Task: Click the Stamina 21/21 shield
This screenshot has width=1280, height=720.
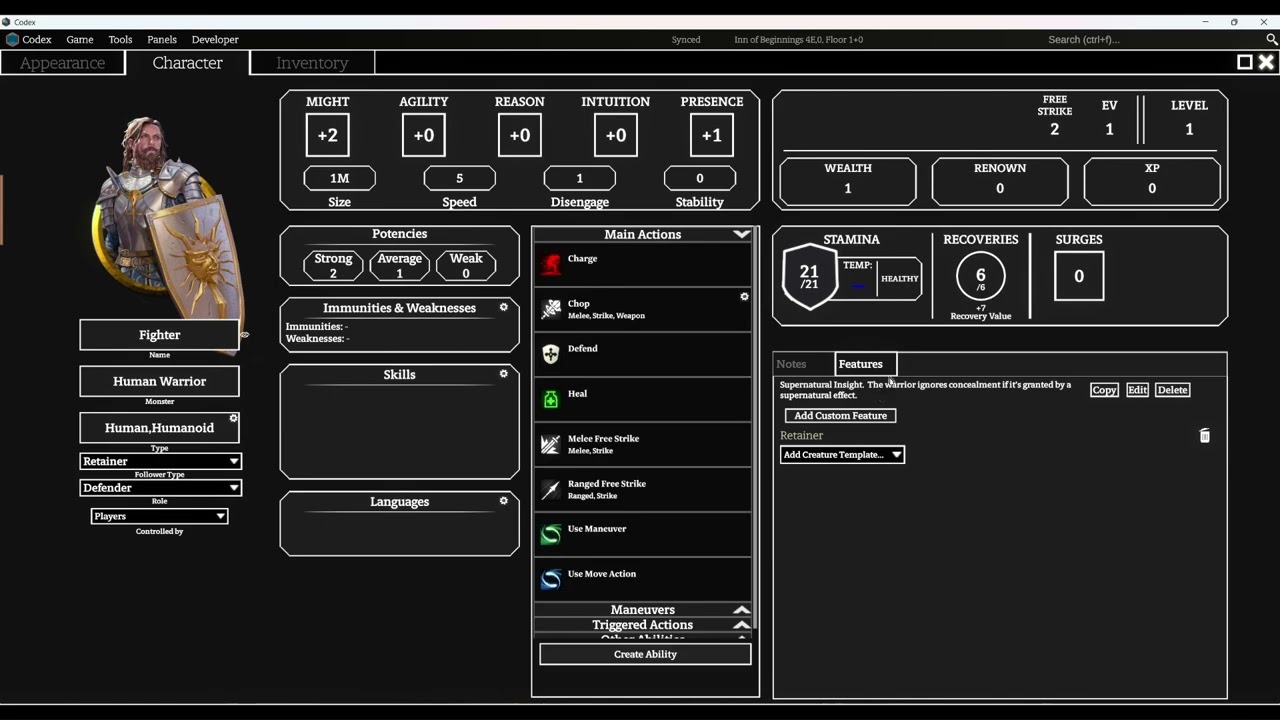Action: pyautogui.click(x=809, y=277)
